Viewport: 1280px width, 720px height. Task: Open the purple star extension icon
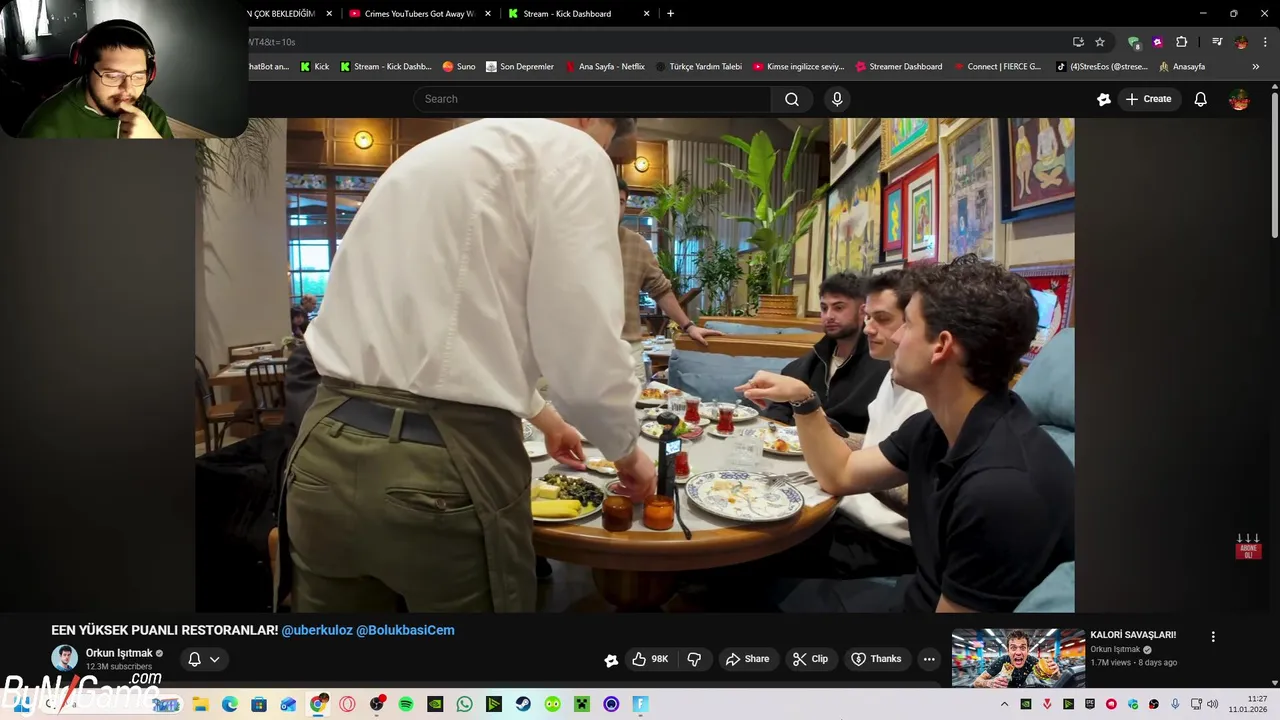[x=1158, y=42]
